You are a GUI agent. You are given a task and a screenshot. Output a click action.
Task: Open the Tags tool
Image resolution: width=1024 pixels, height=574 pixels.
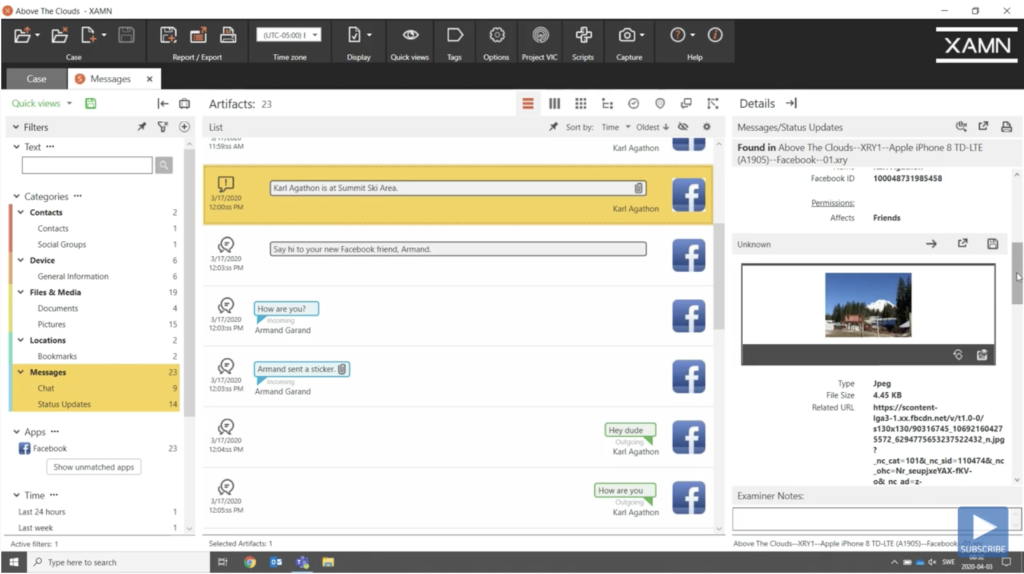(x=455, y=35)
